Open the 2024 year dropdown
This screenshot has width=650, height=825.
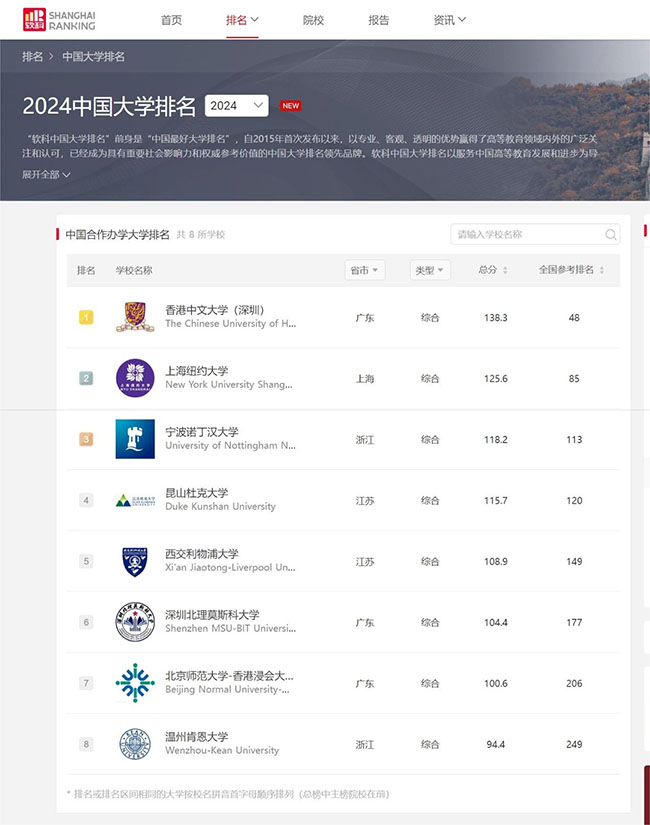pos(236,106)
